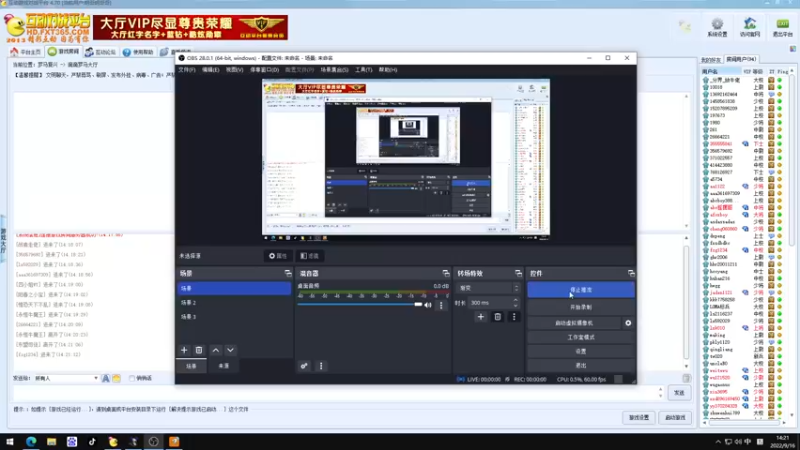Switch to Room Users tab
This screenshot has width=800, height=450.
click(741, 59)
